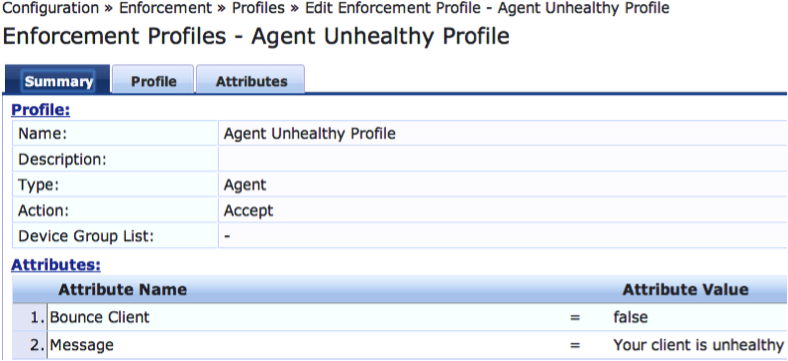The width and height of the screenshot is (788, 361).
Task: Go to Profiles in breadcrumb
Action: (x=258, y=8)
